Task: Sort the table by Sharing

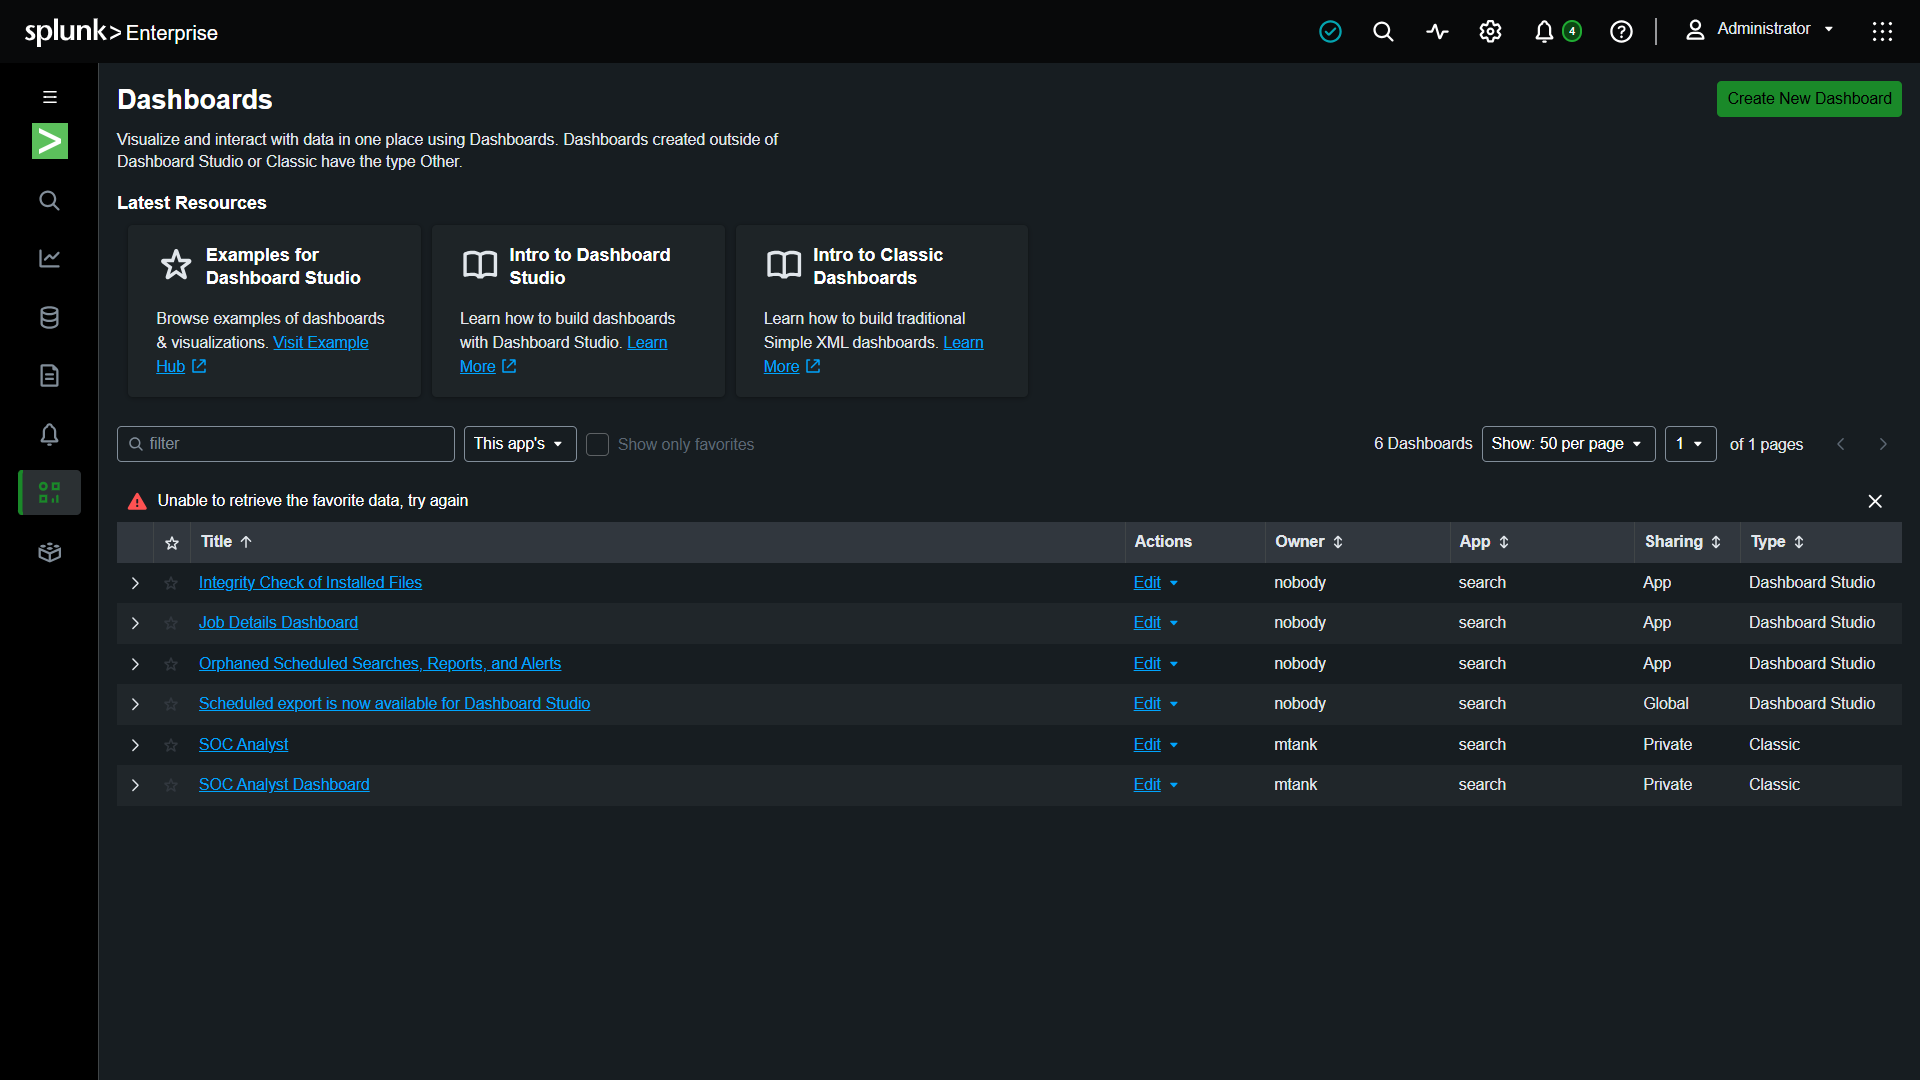Action: click(1683, 542)
